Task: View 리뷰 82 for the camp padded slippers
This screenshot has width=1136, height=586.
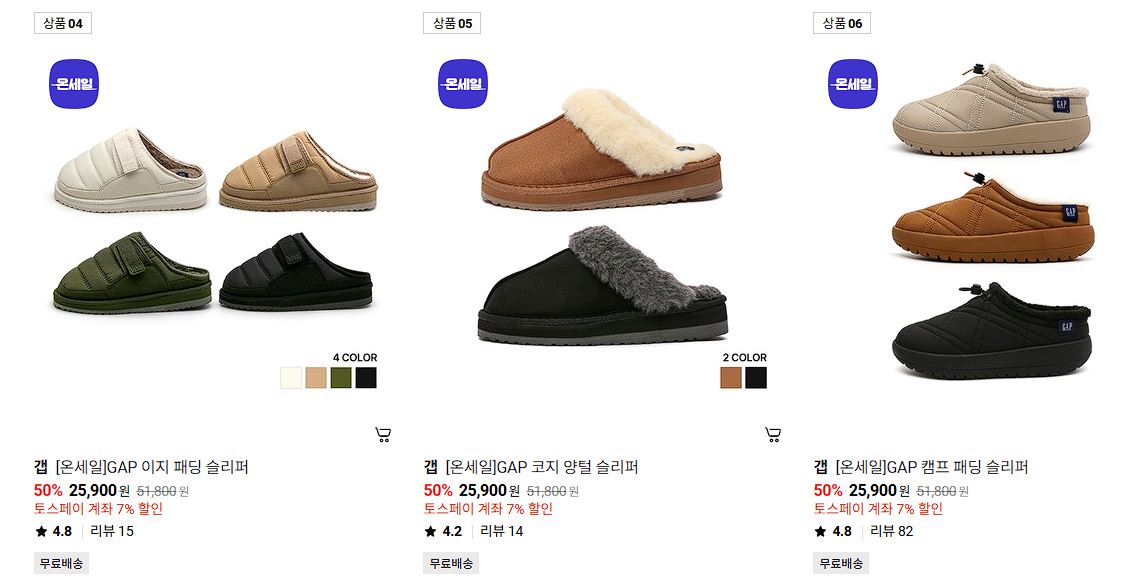Action: pyautogui.click(x=892, y=531)
